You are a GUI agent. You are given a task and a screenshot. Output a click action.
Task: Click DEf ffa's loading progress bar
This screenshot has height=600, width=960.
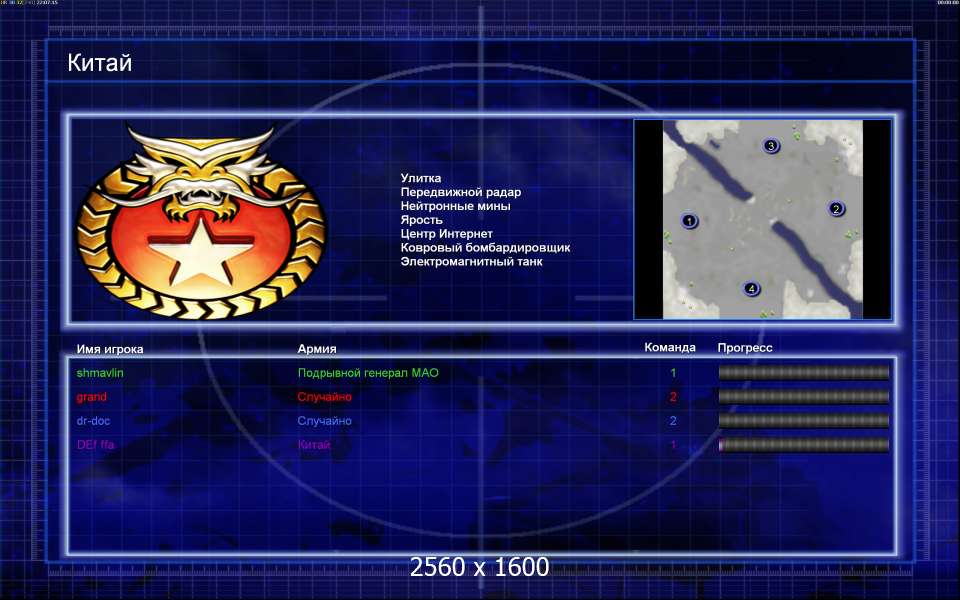tap(803, 444)
